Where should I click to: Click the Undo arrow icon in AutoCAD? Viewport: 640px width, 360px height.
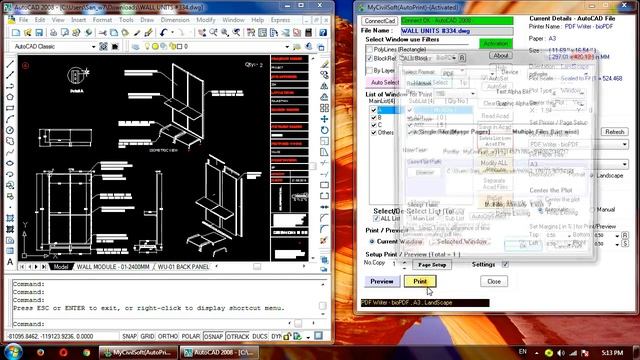[164, 33]
